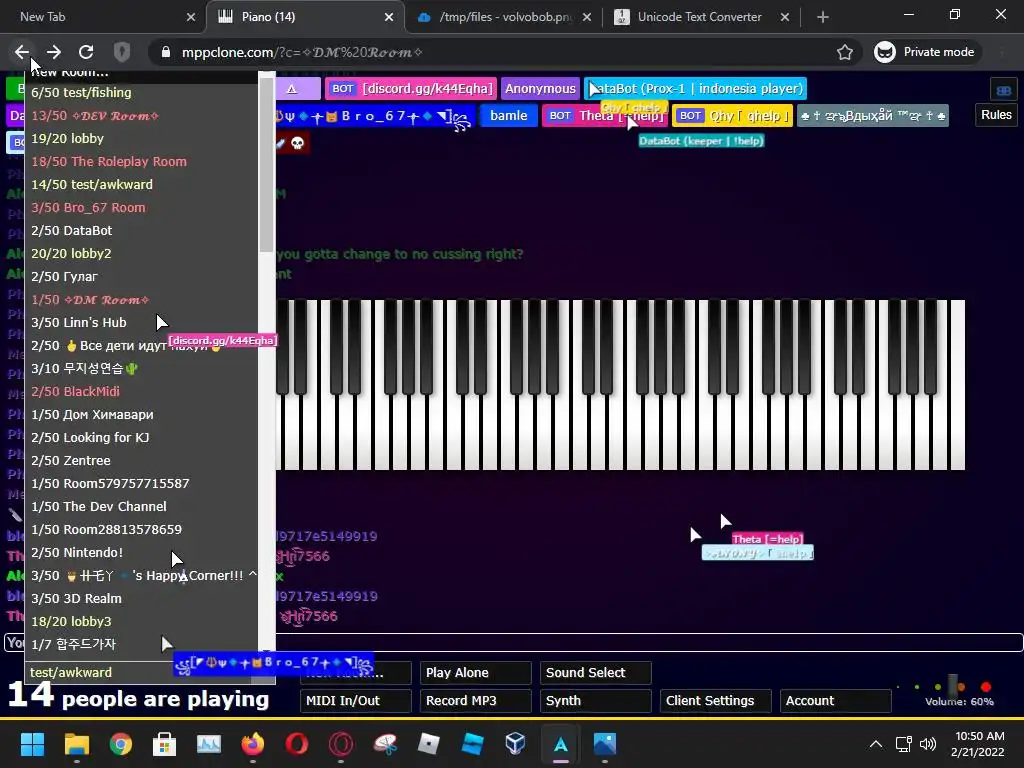1024x768 pixels.
Task: Select the Nintendo! room
Action: pos(142,552)
